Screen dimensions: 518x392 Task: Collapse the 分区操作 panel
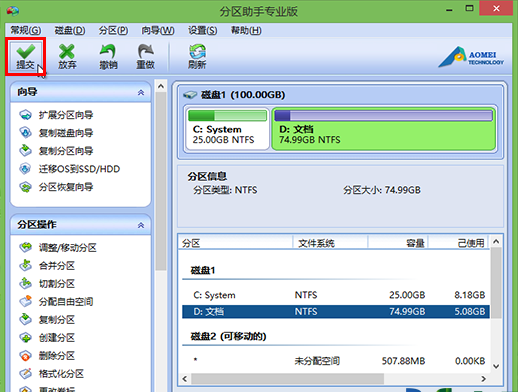[x=141, y=225]
